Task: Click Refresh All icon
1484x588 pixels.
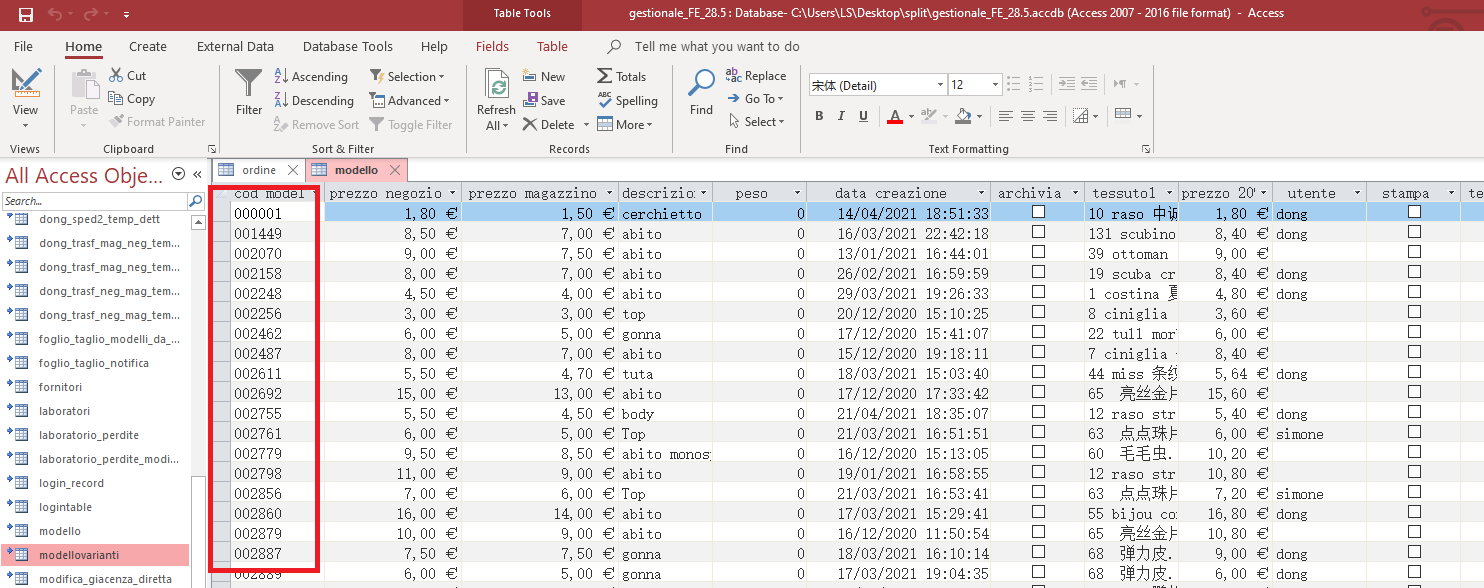Action: 496,84
